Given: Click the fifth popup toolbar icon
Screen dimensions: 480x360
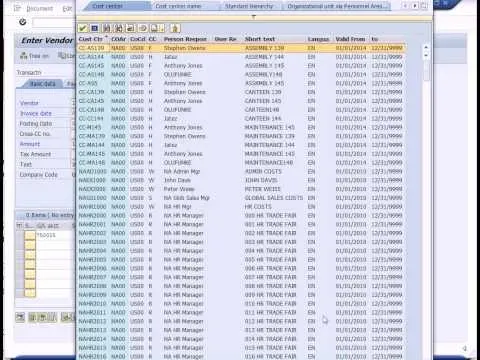Looking at the screenshot, I should coord(131,29).
